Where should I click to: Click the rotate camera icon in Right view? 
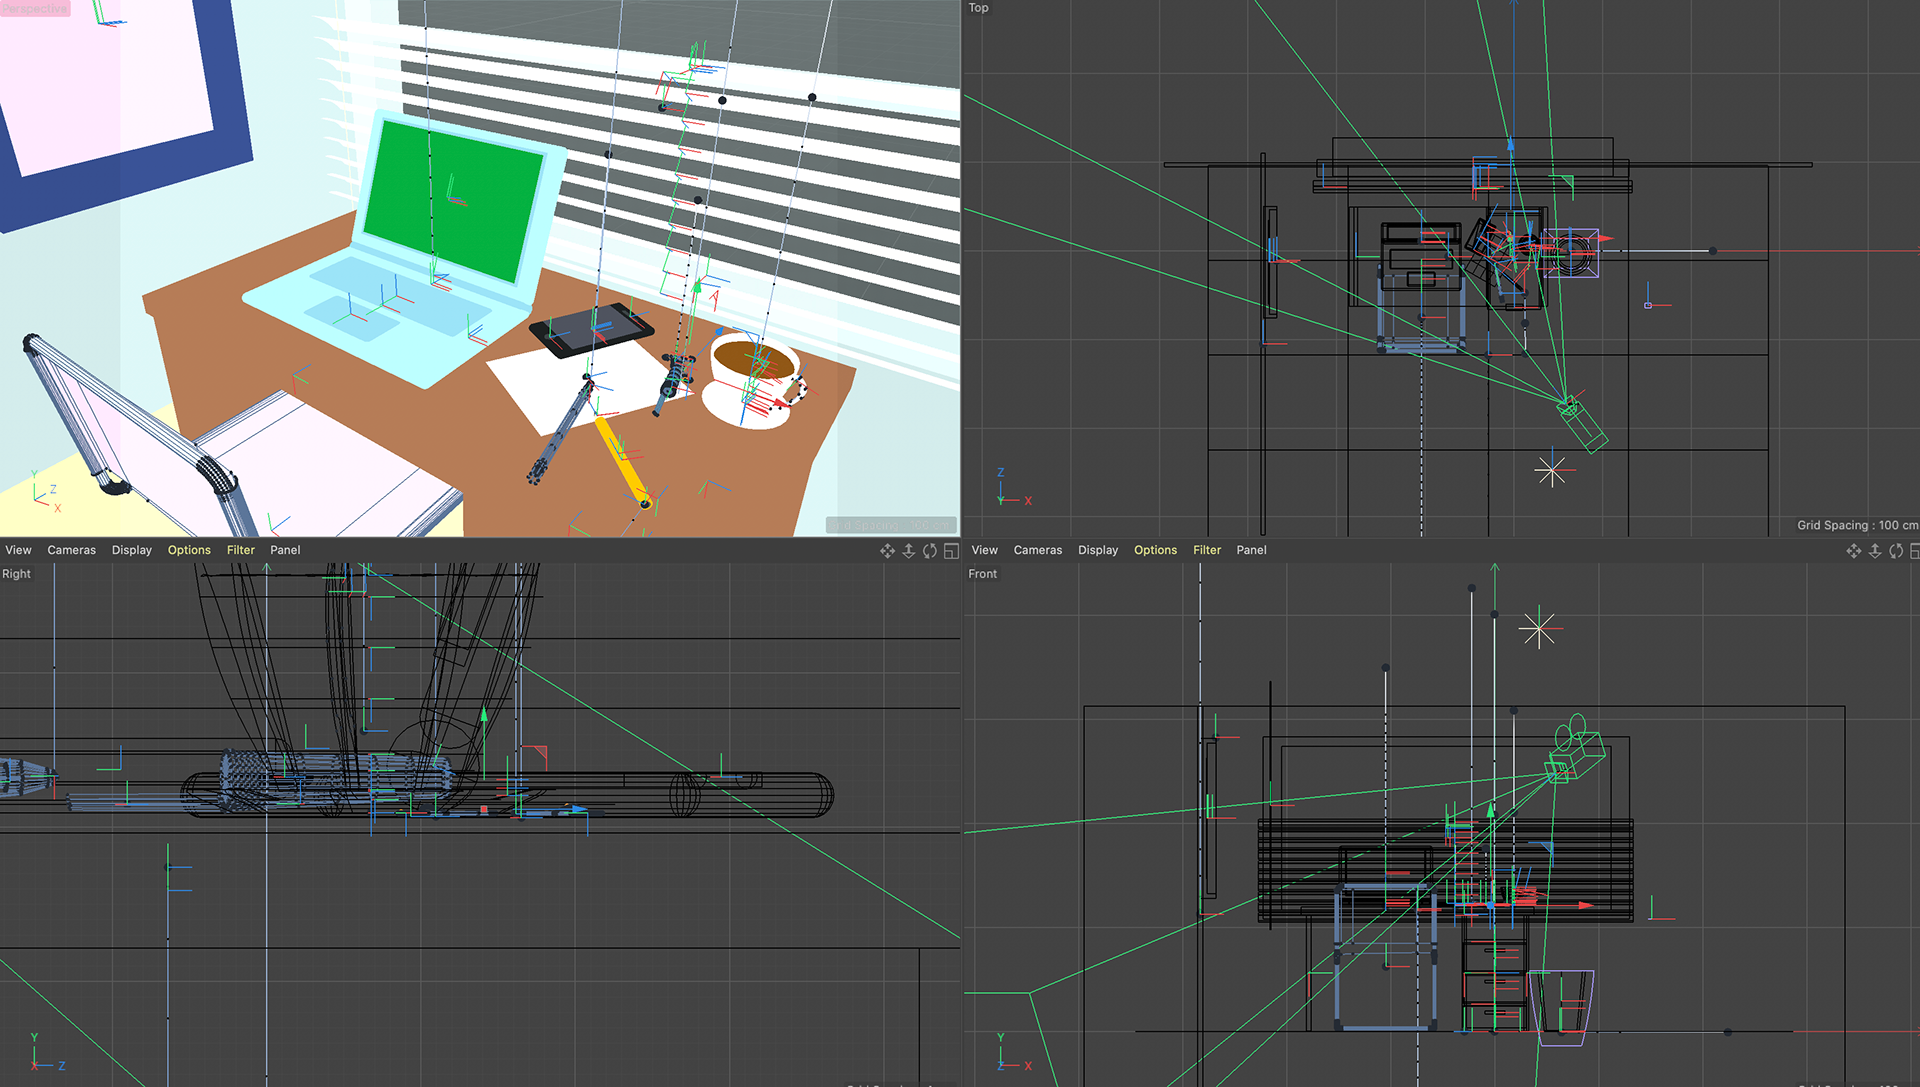[x=930, y=551]
